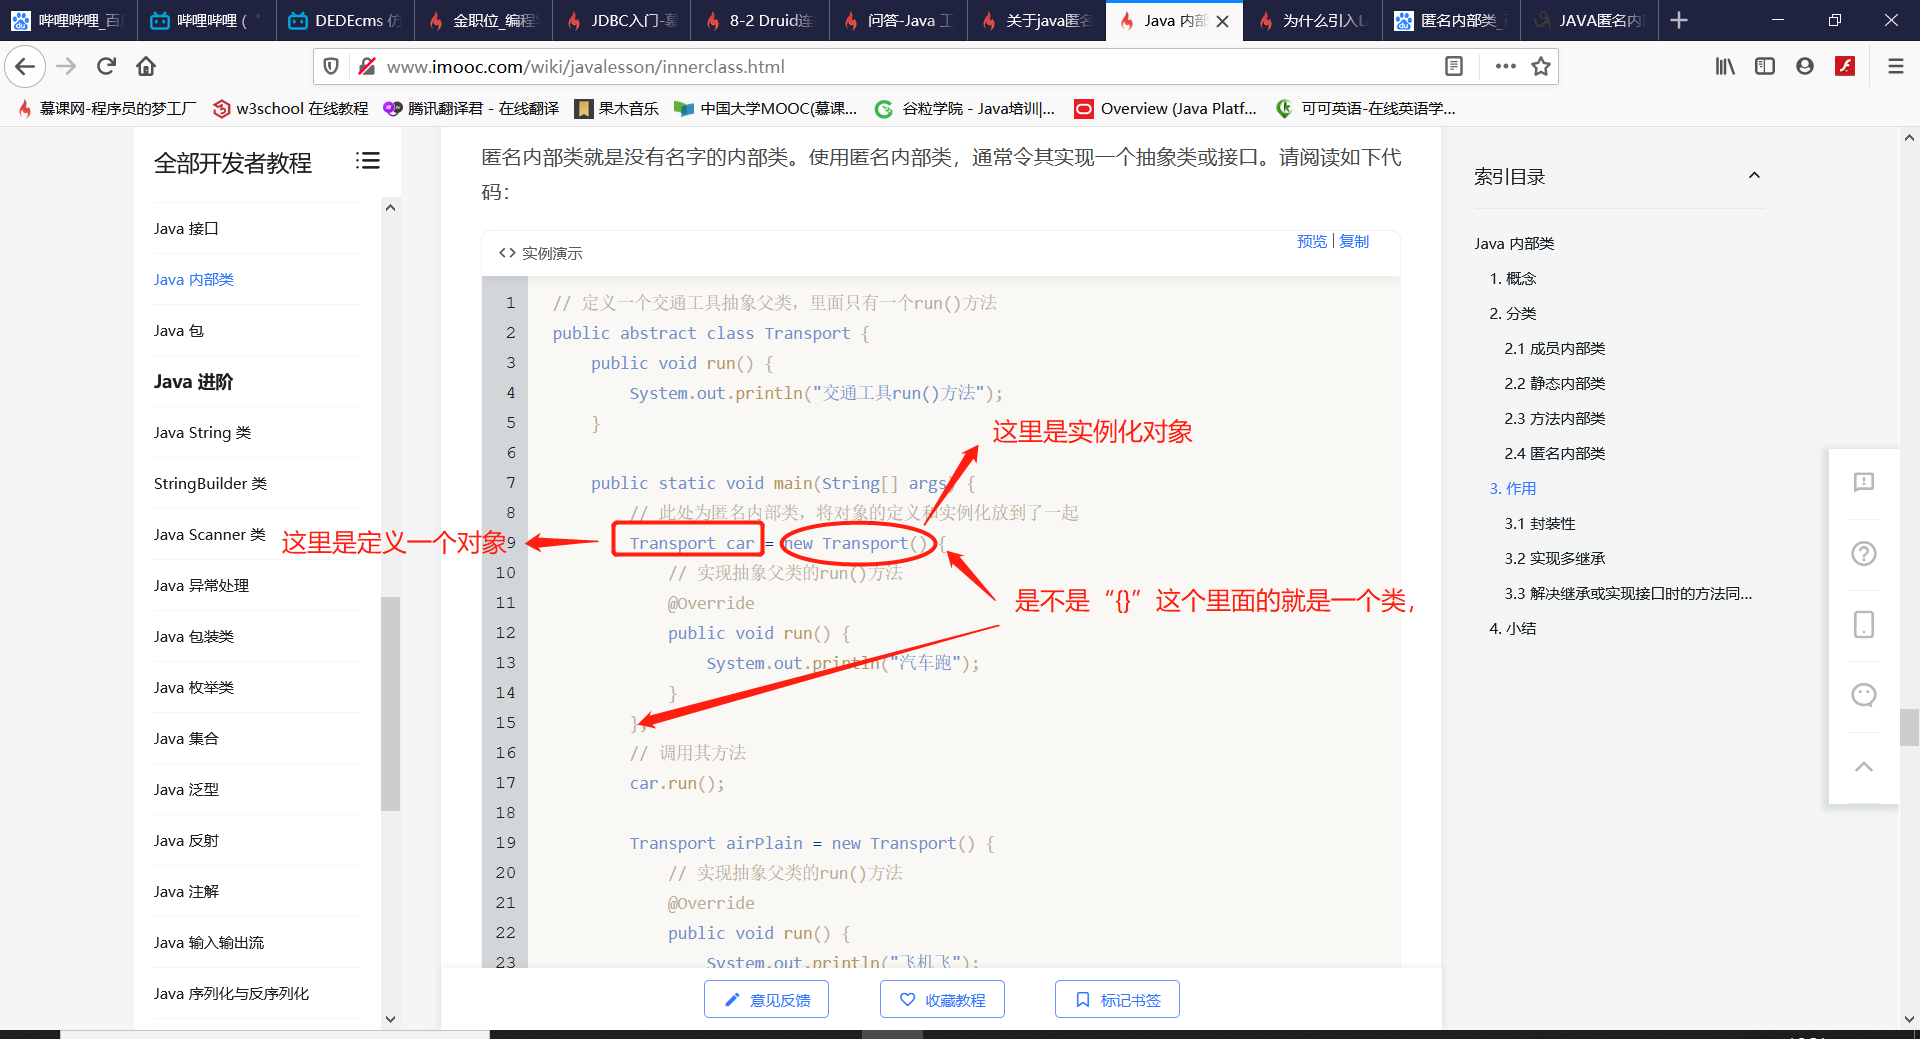Click the 收藏教程 button
The height and width of the screenshot is (1039, 1920).
point(942,999)
